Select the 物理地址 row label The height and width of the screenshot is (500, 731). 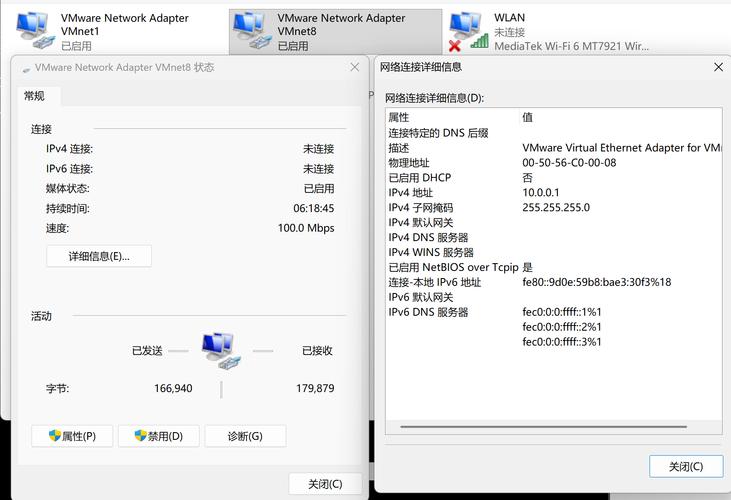(x=409, y=163)
